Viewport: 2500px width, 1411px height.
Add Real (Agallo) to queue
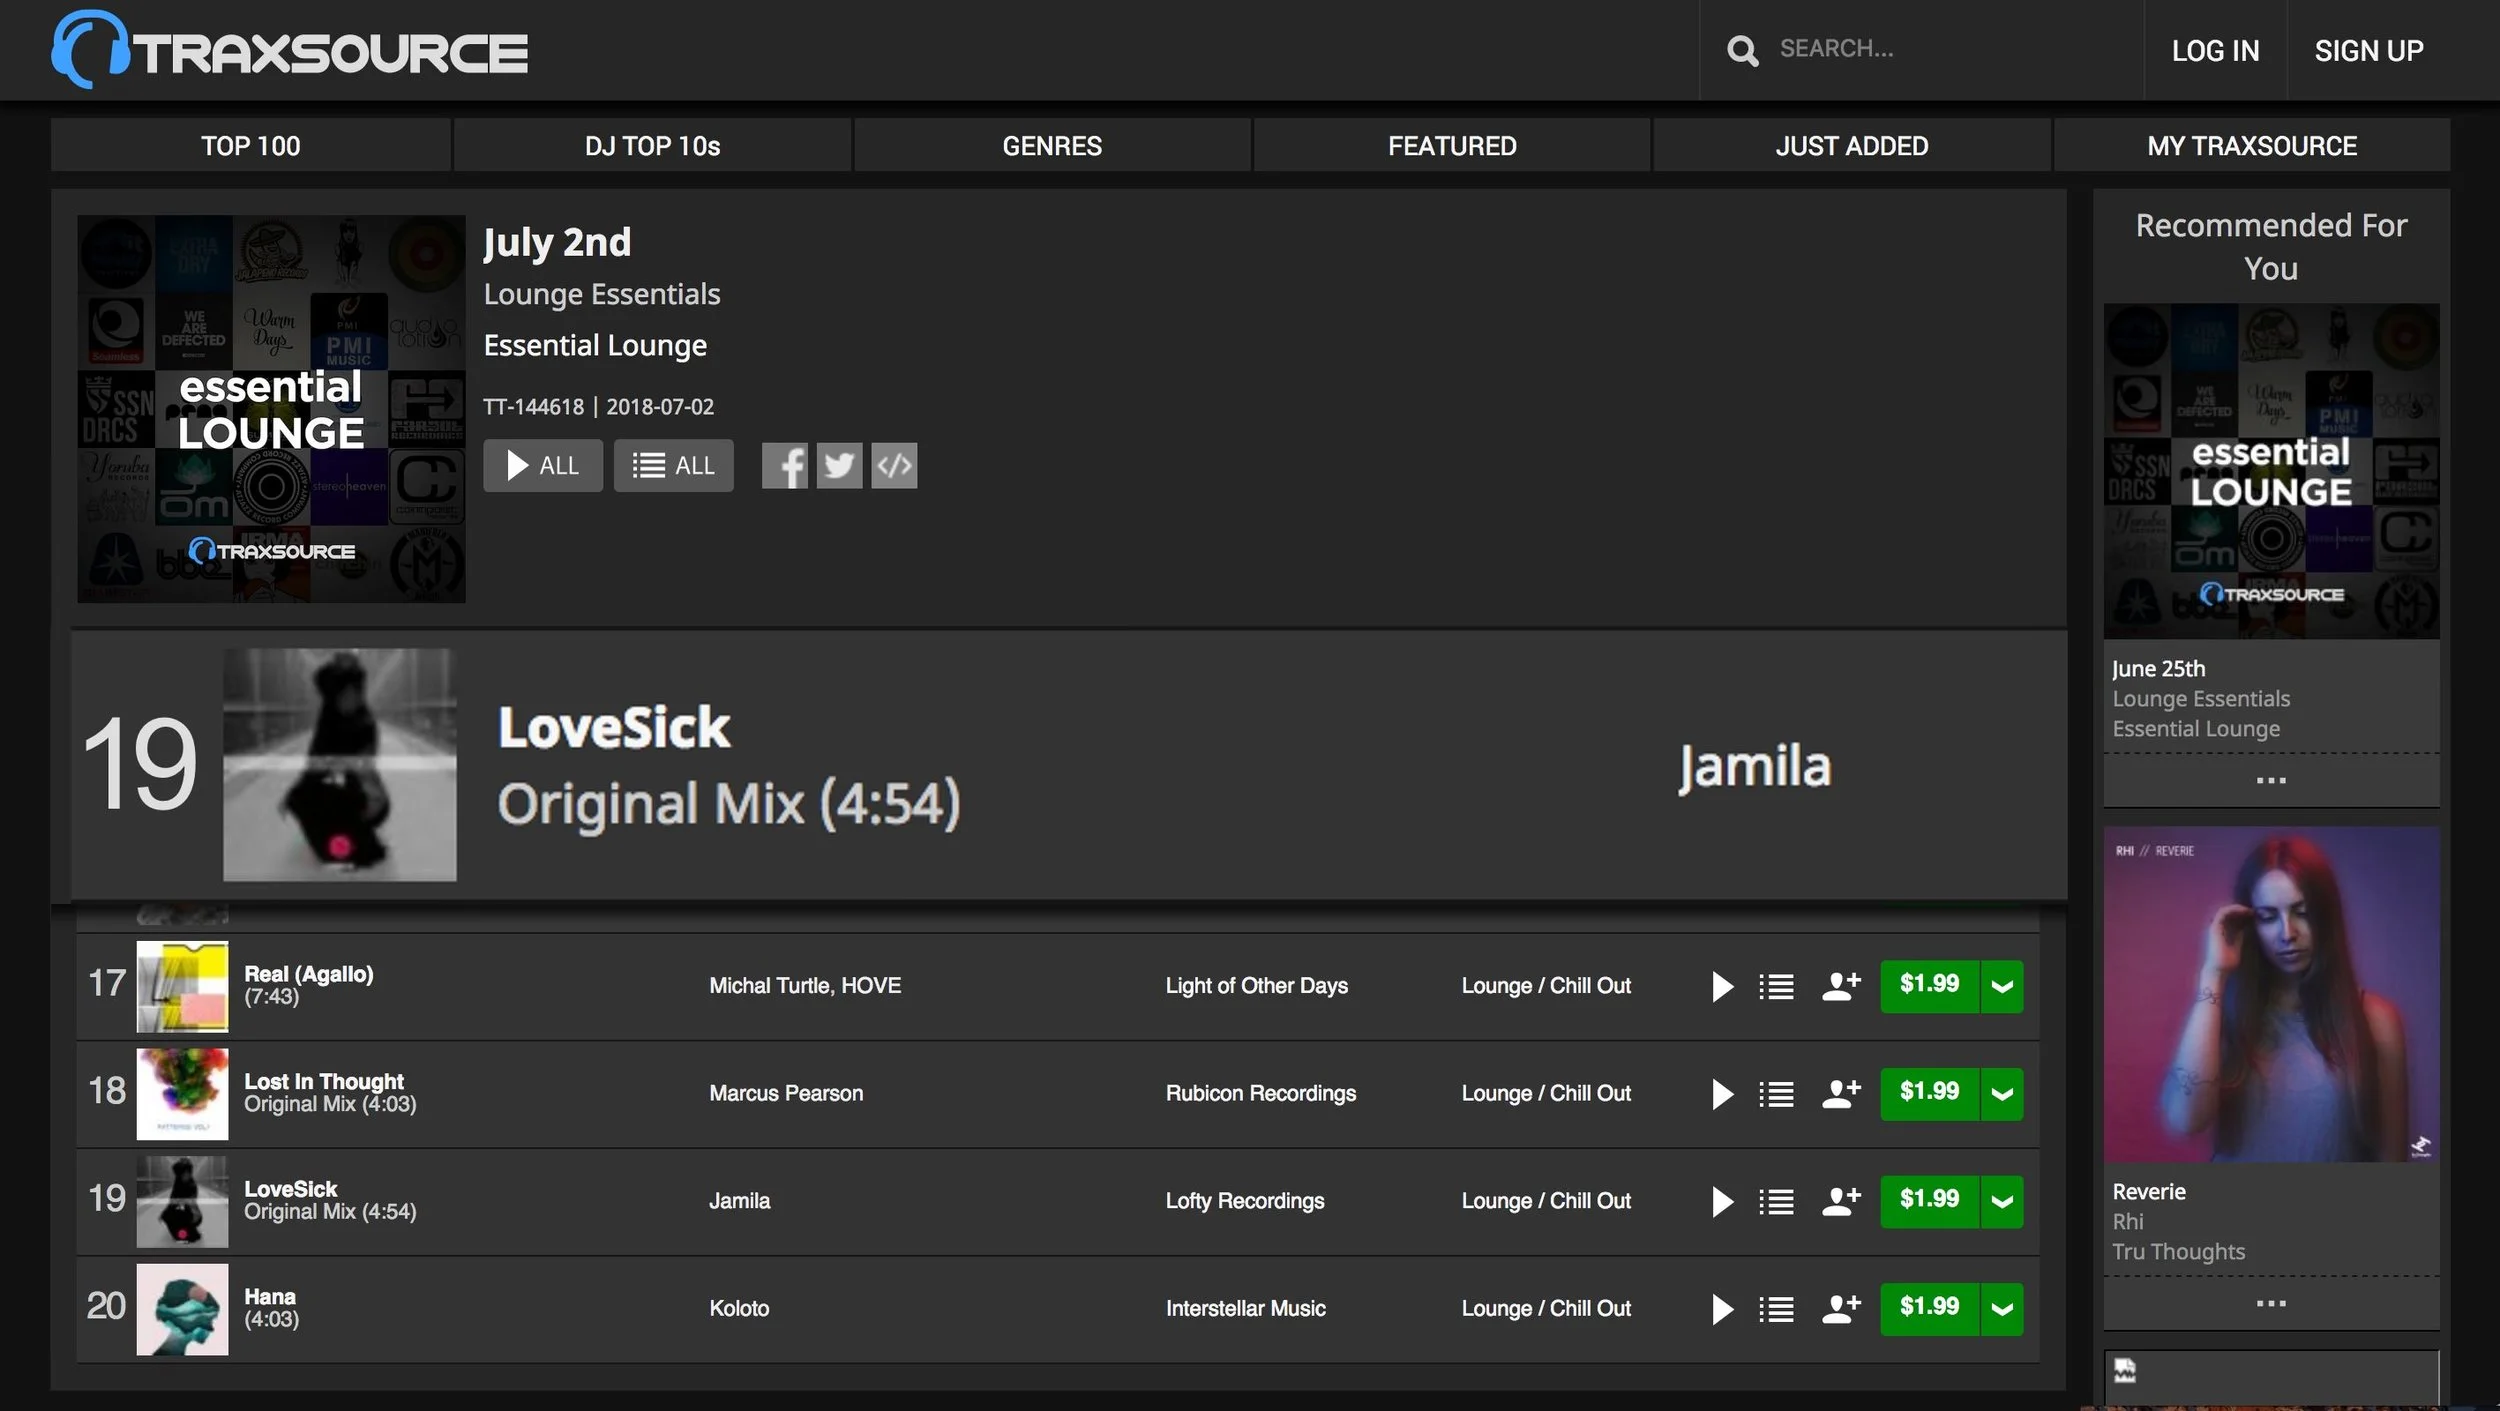pos(1776,987)
